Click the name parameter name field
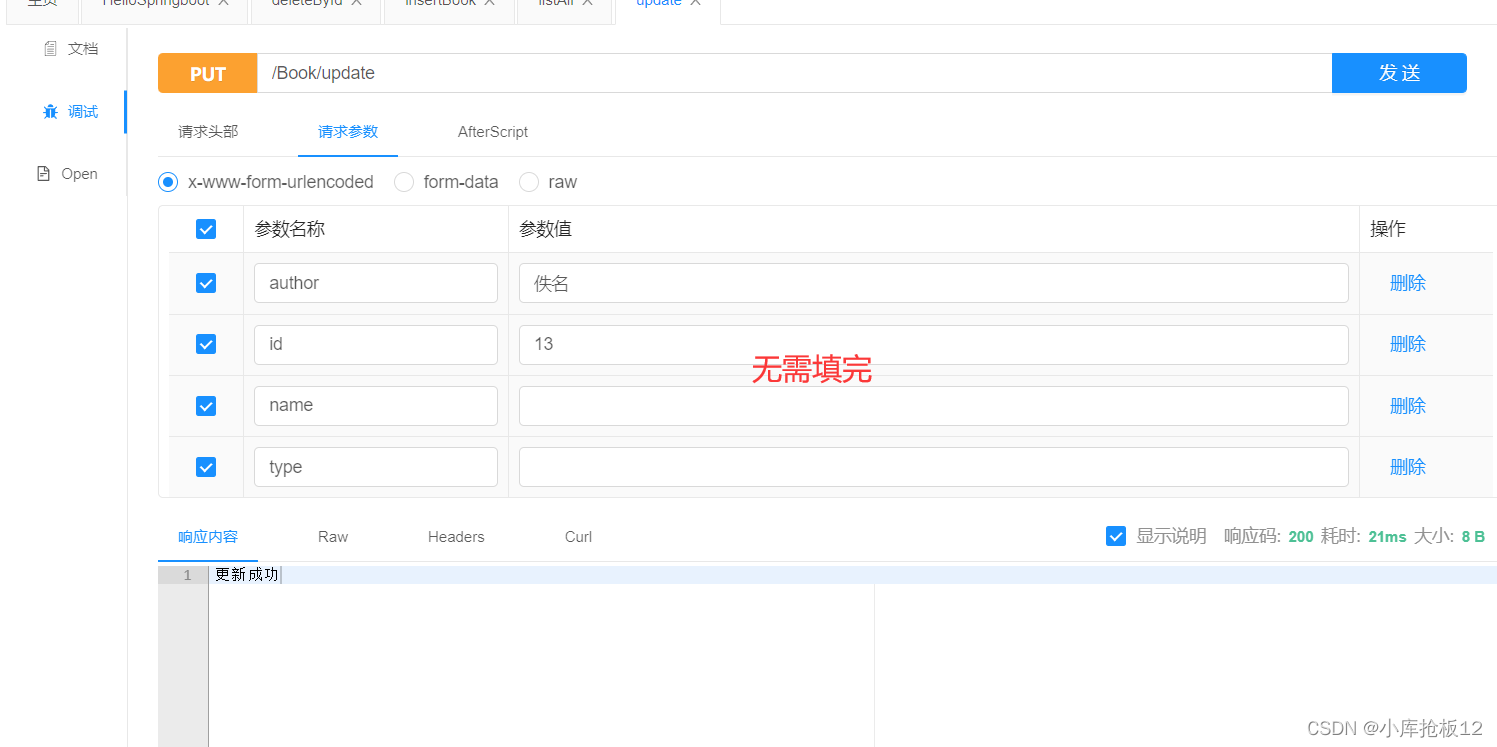Viewport: 1497px width, 747px height. click(x=376, y=405)
